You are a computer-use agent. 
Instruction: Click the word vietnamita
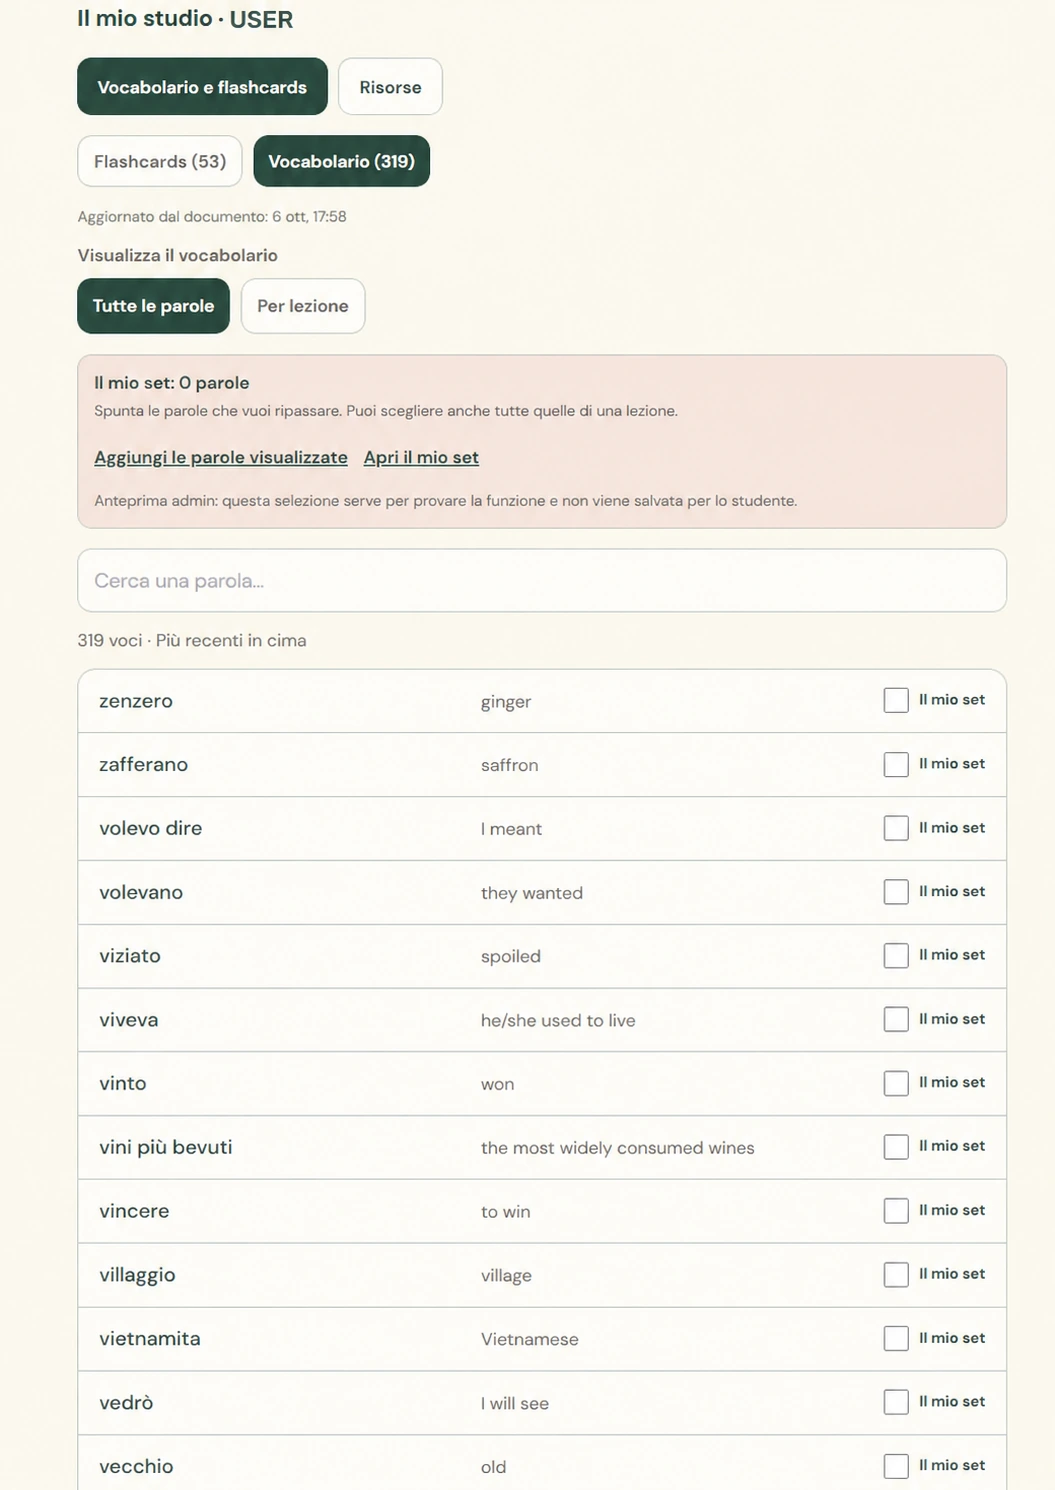[150, 1339]
